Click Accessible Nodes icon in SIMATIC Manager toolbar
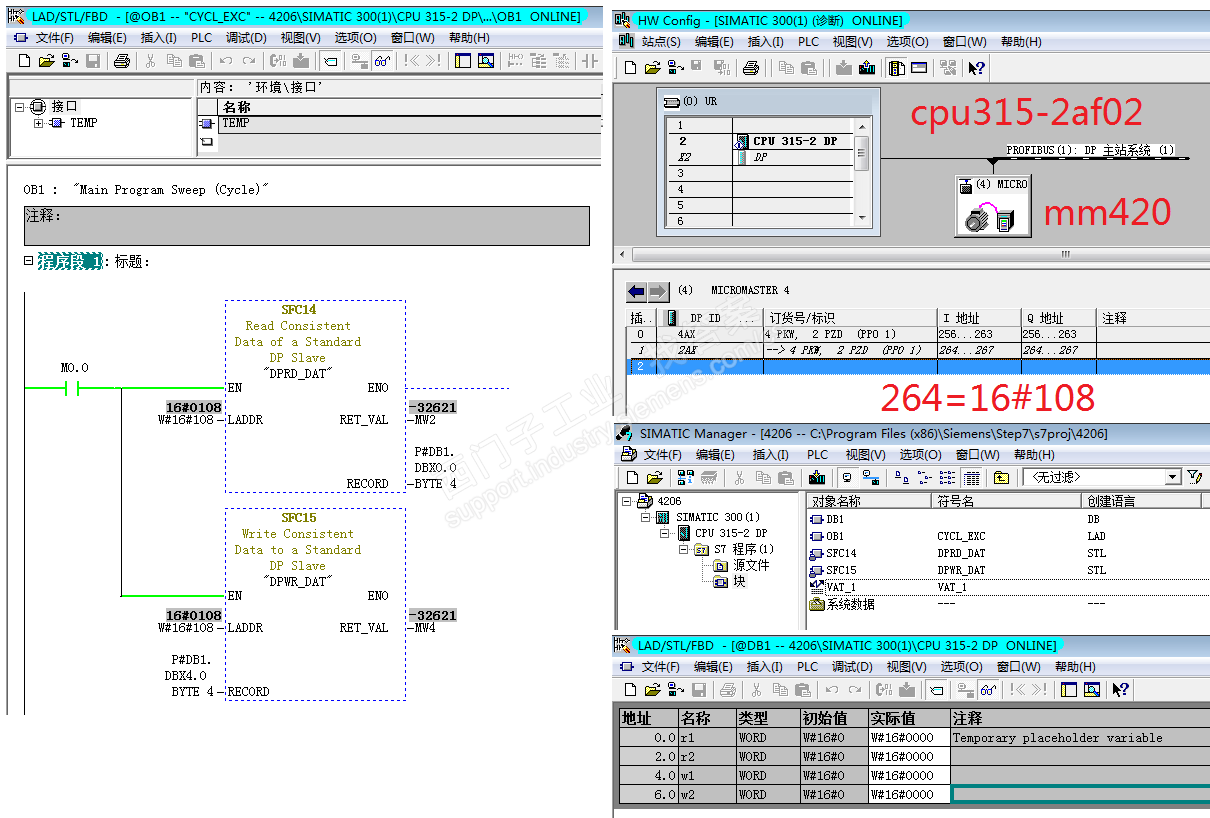Viewport: 1210px width, 818px height. pos(685,478)
